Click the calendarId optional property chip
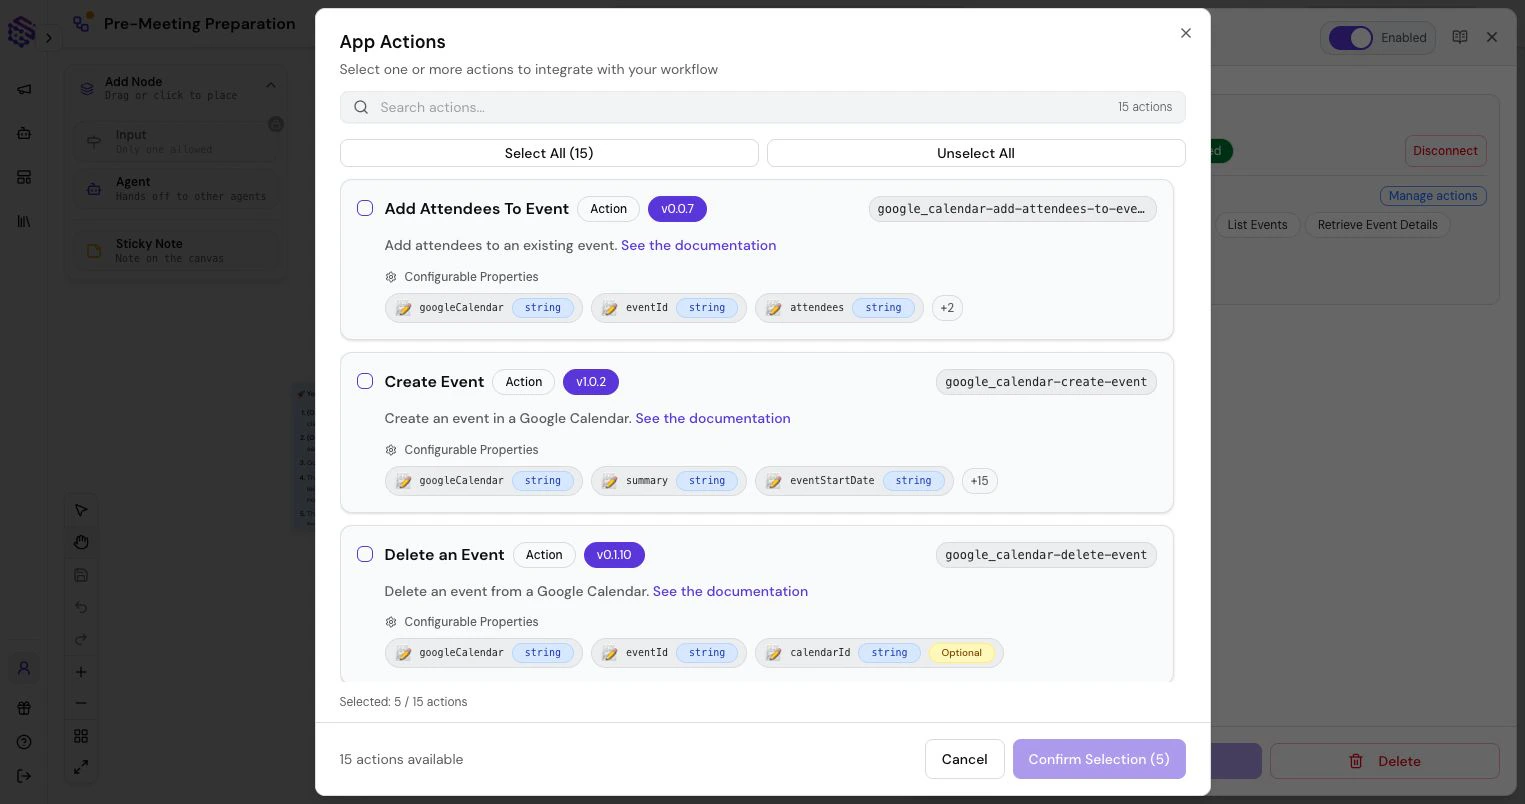1525x804 pixels. (879, 653)
